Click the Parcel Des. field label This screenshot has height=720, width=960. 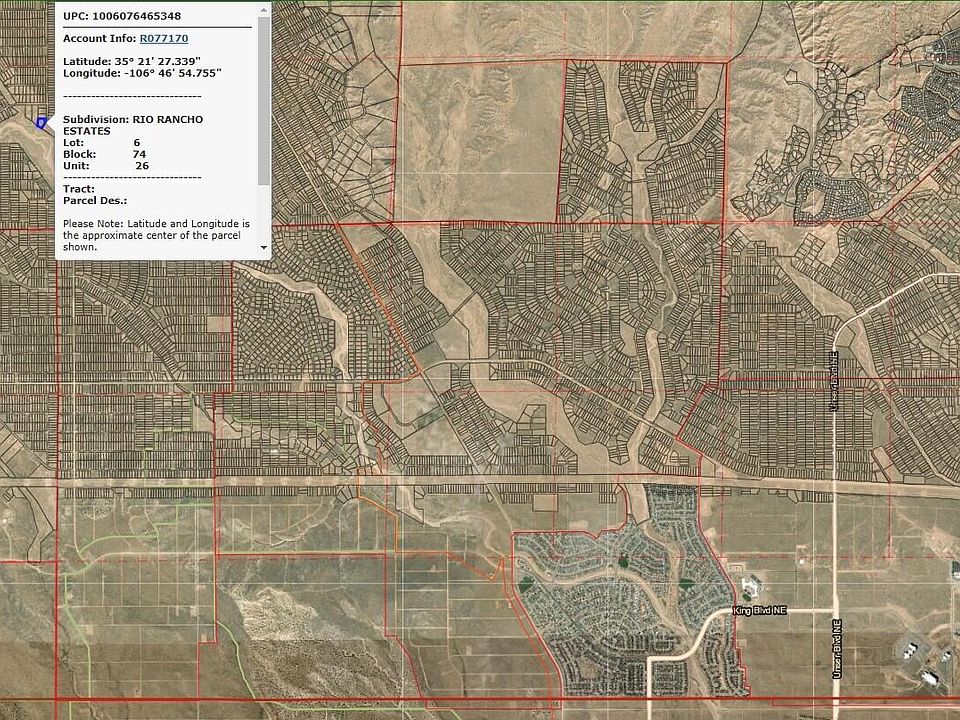88,200
